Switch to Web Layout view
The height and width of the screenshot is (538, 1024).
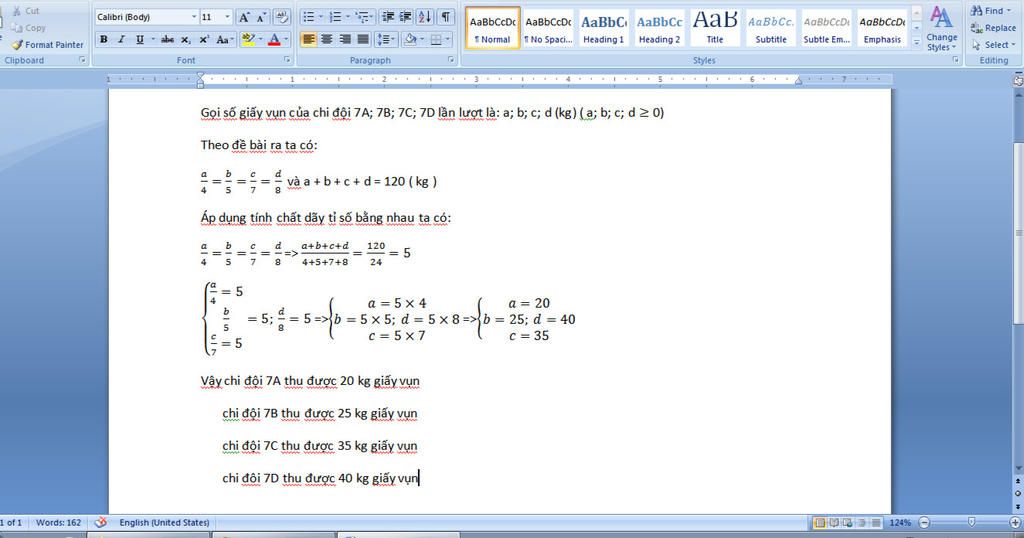click(x=848, y=522)
